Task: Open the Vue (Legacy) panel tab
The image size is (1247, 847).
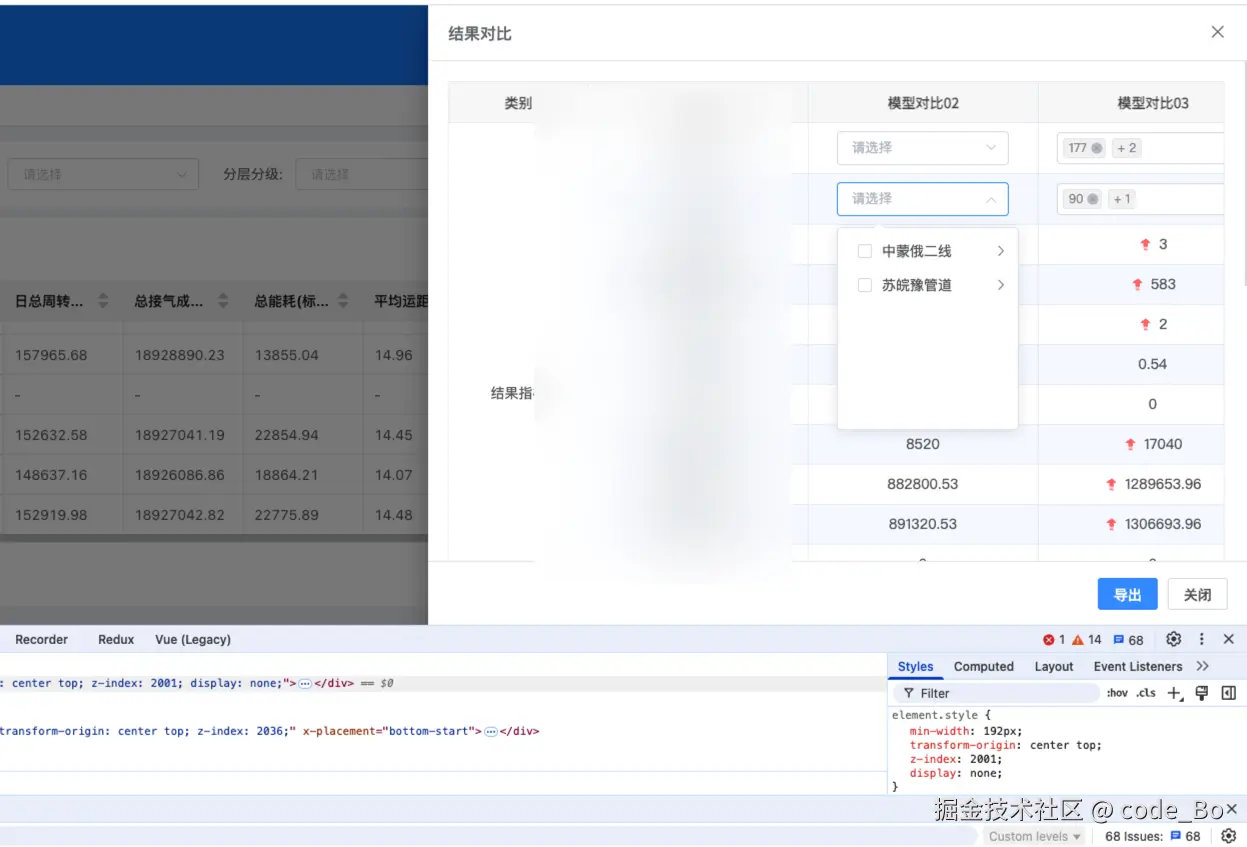Action: [193, 639]
